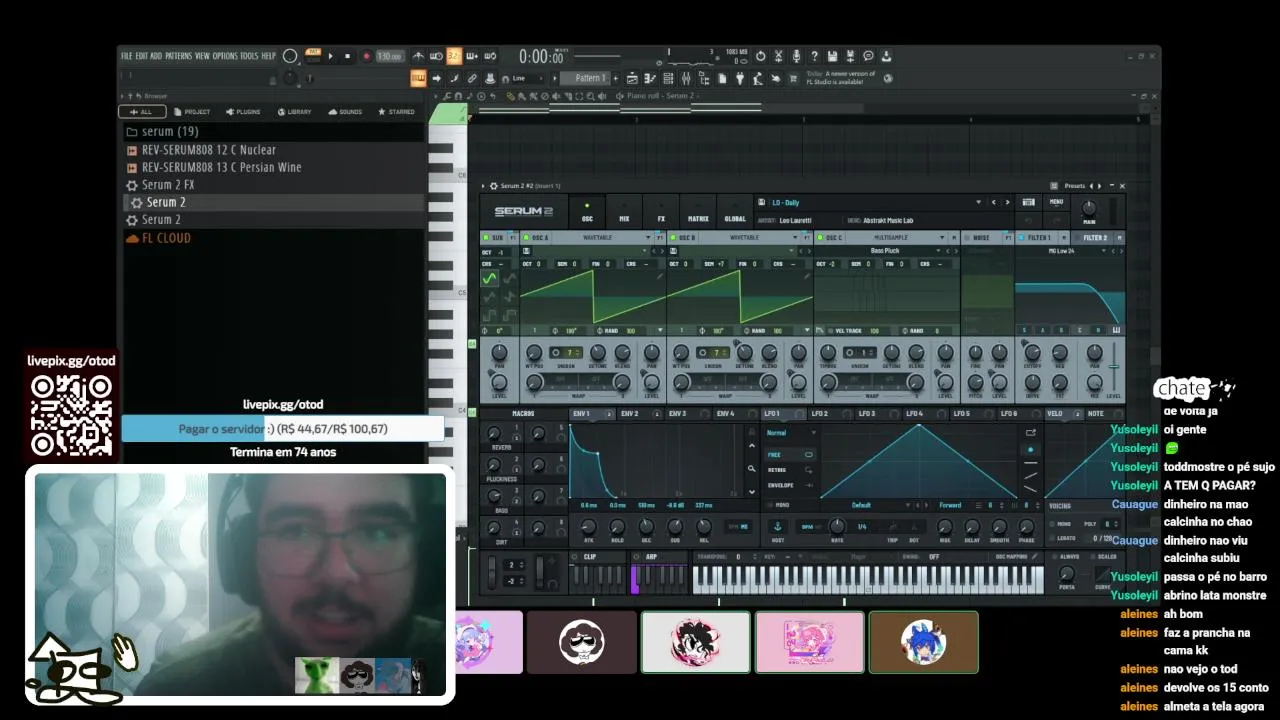The height and width of the screenshot is (720, 1280).
Task: Adjust the REVERB macro knob
Action: 494,433
